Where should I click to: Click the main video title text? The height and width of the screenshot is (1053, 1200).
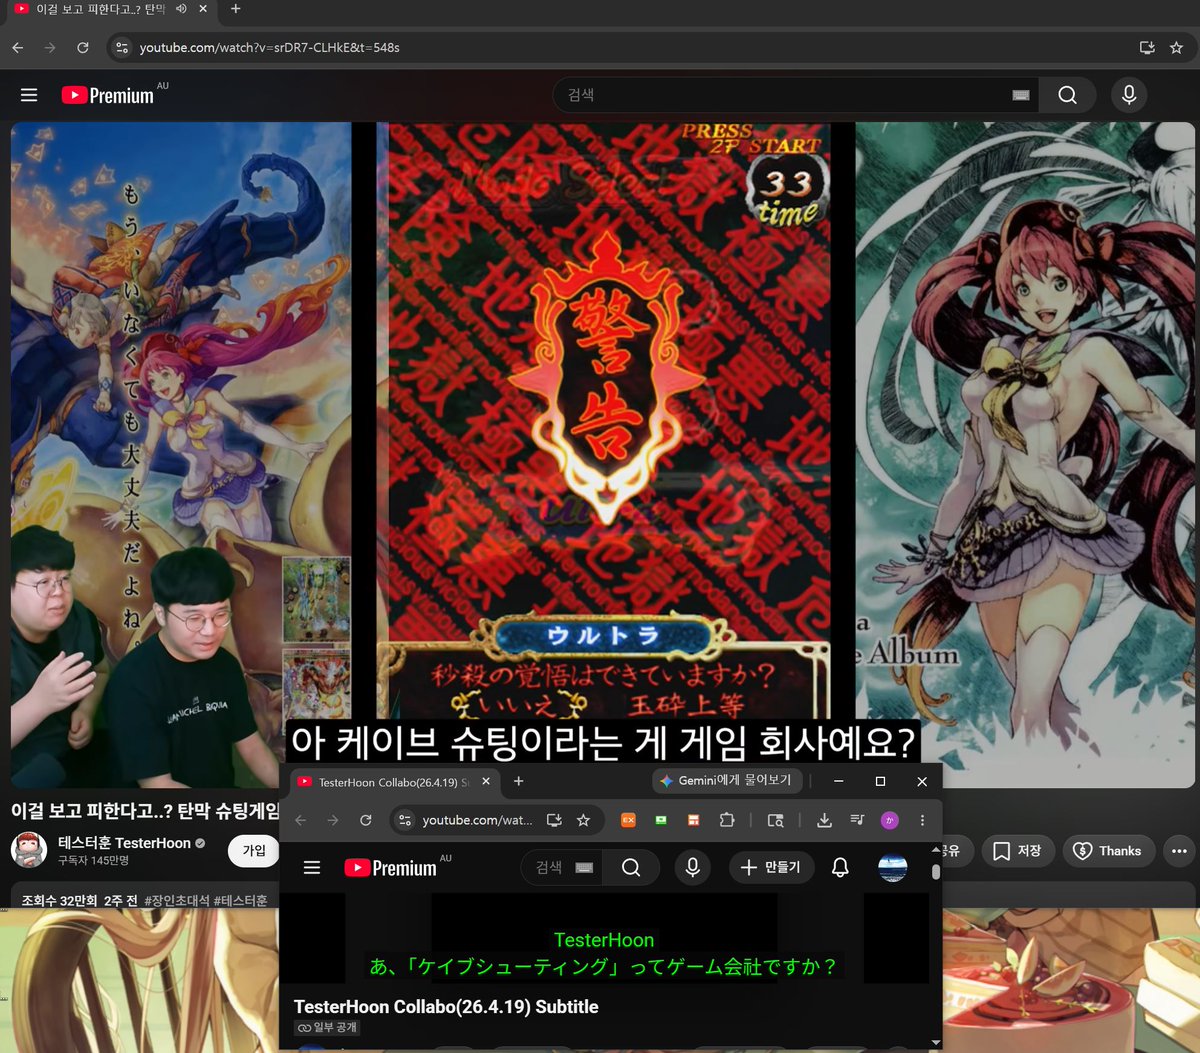coord(145,810)
